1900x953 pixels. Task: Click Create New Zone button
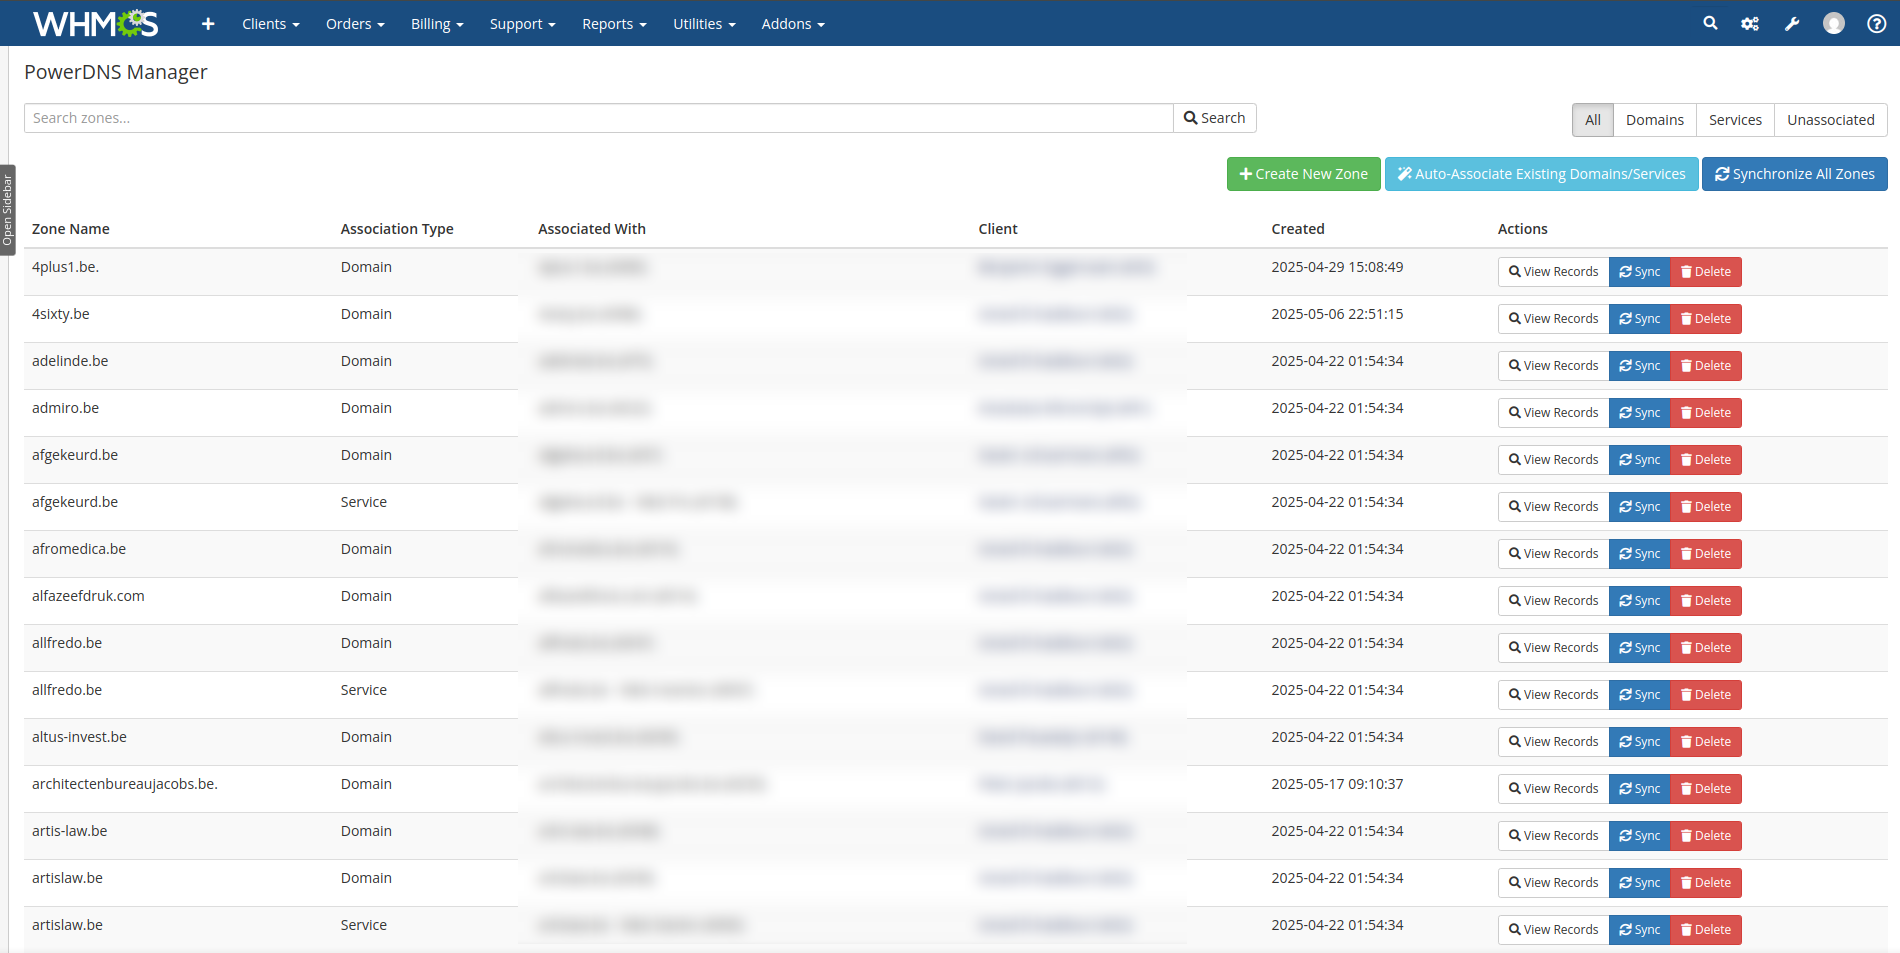pos(1303,174)
